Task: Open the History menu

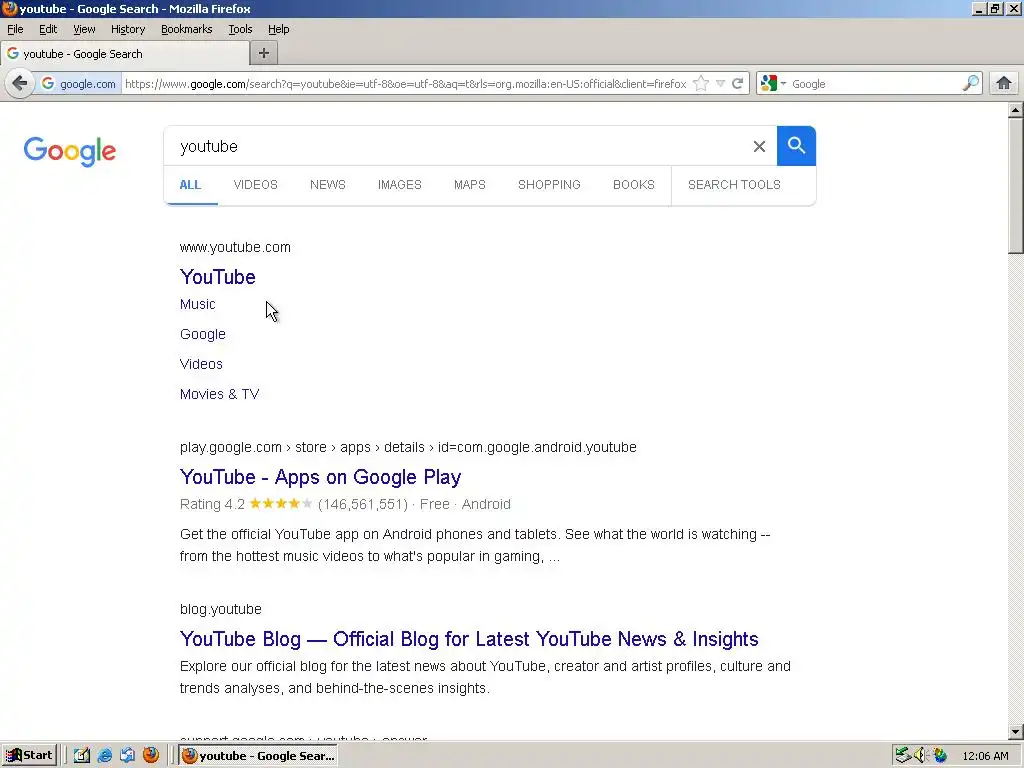Action: (x=127, y=29)
